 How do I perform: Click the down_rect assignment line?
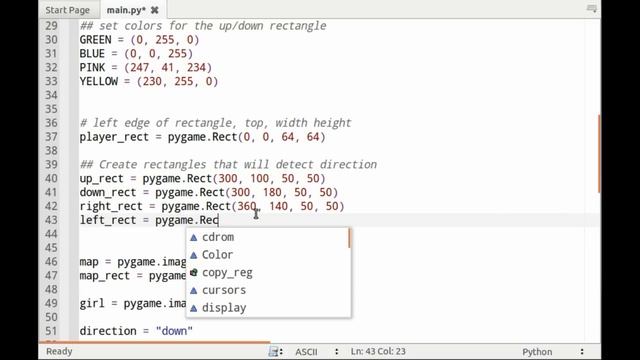point(209,192)
